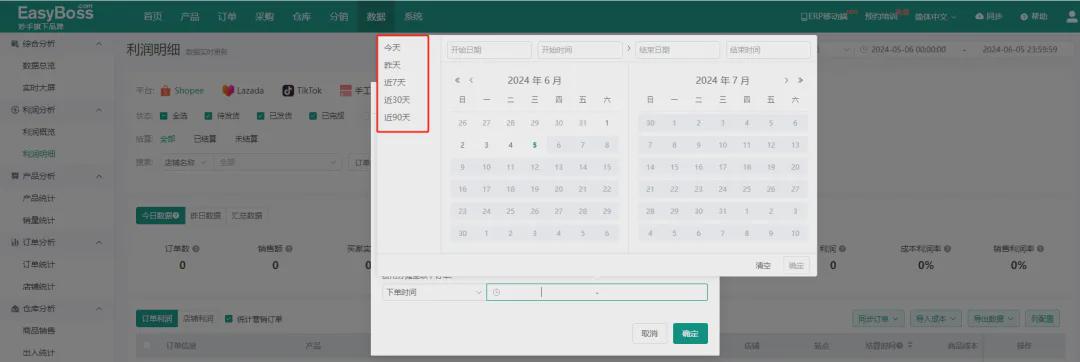The height and width of the screenshot is (362, 1080).
Task: Go to next year in July calendar
Action: 800,81
